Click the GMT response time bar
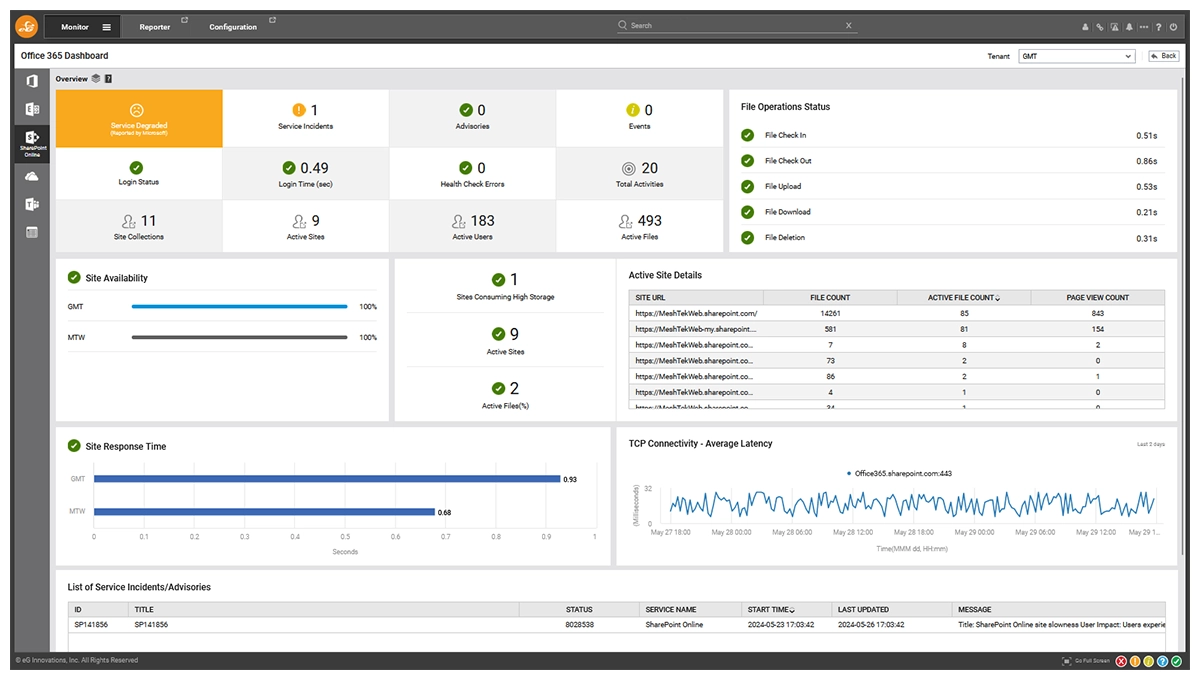The image size is (1200, 680). click(327, 479)
